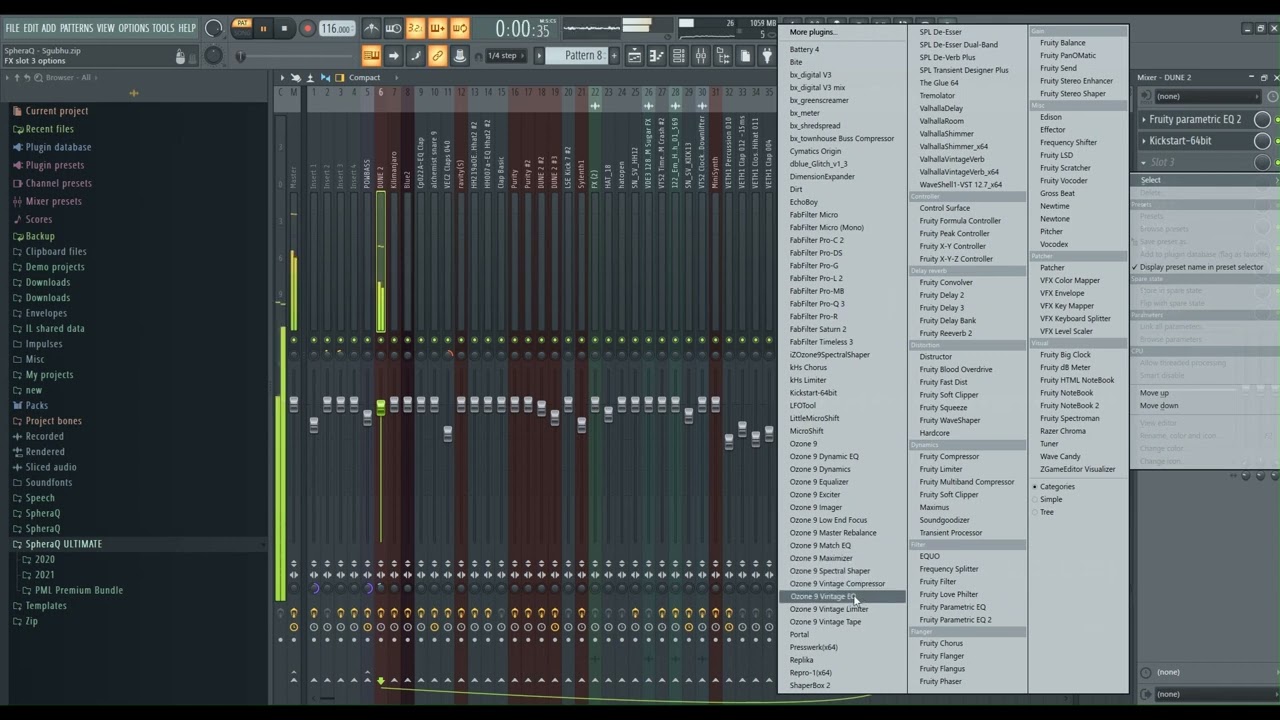Open the Sliced audio folder
The height and width of the screenshot is (720, 1280).
click(x=50, y=467)
